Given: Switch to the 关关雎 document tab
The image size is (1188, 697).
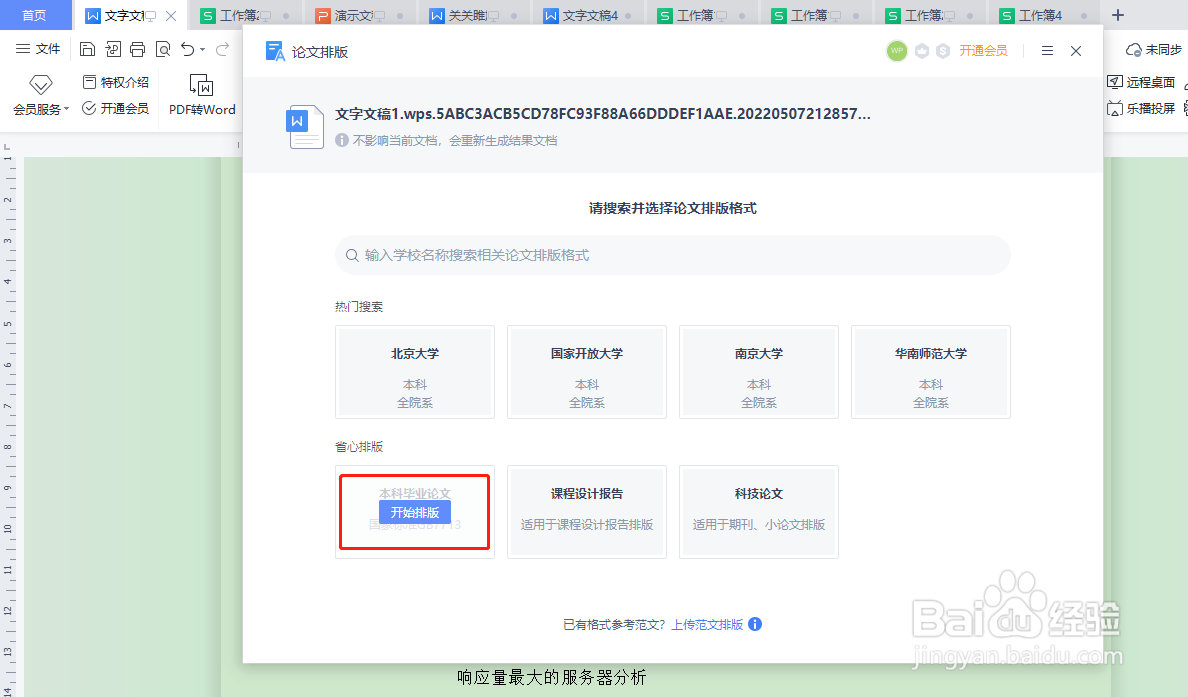Looking at the screenshot, I should tap(474, 15).
